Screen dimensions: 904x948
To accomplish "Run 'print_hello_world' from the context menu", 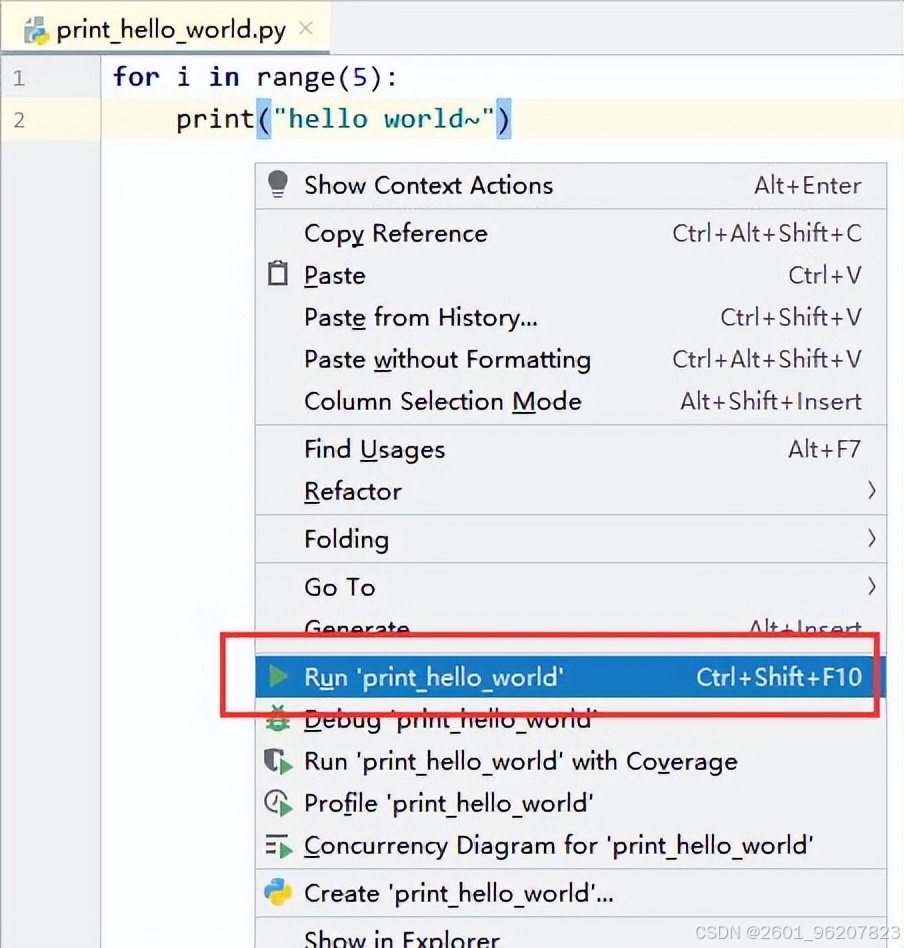I will (x=571, y=677).
